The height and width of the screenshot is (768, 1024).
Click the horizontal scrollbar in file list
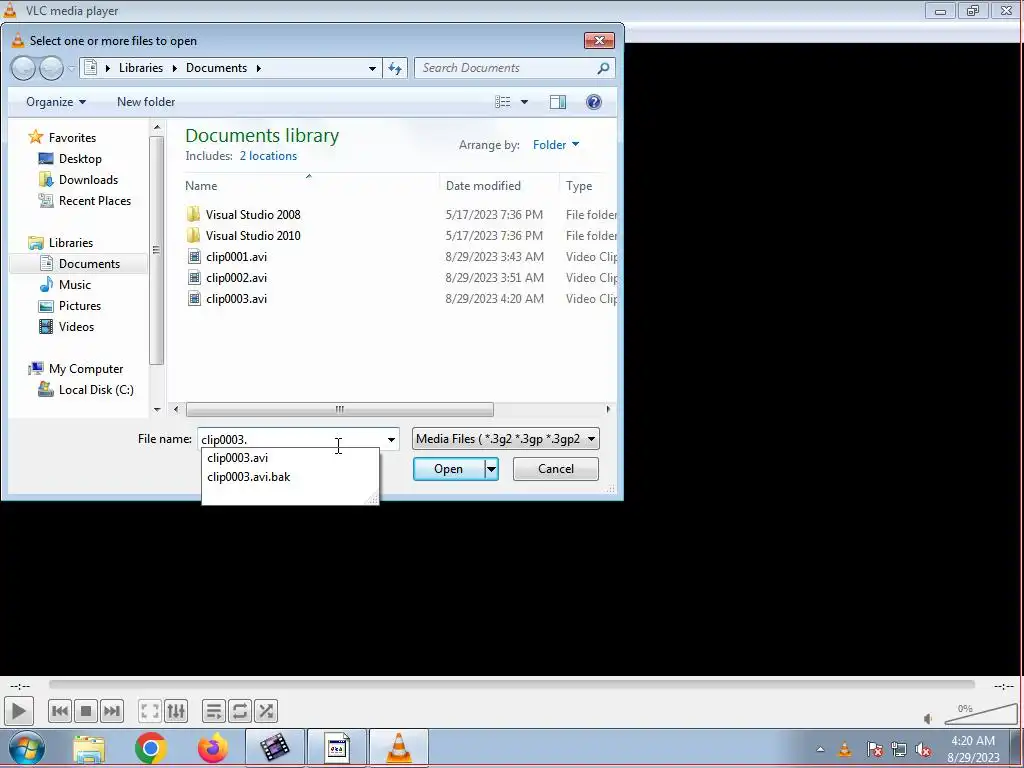coord(340,409)
